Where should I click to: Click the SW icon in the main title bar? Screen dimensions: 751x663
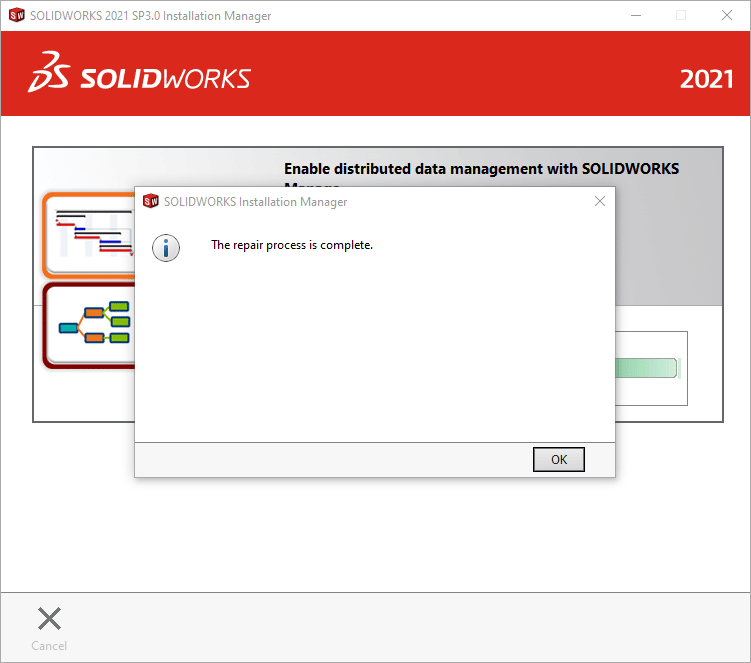click(17, 15)
